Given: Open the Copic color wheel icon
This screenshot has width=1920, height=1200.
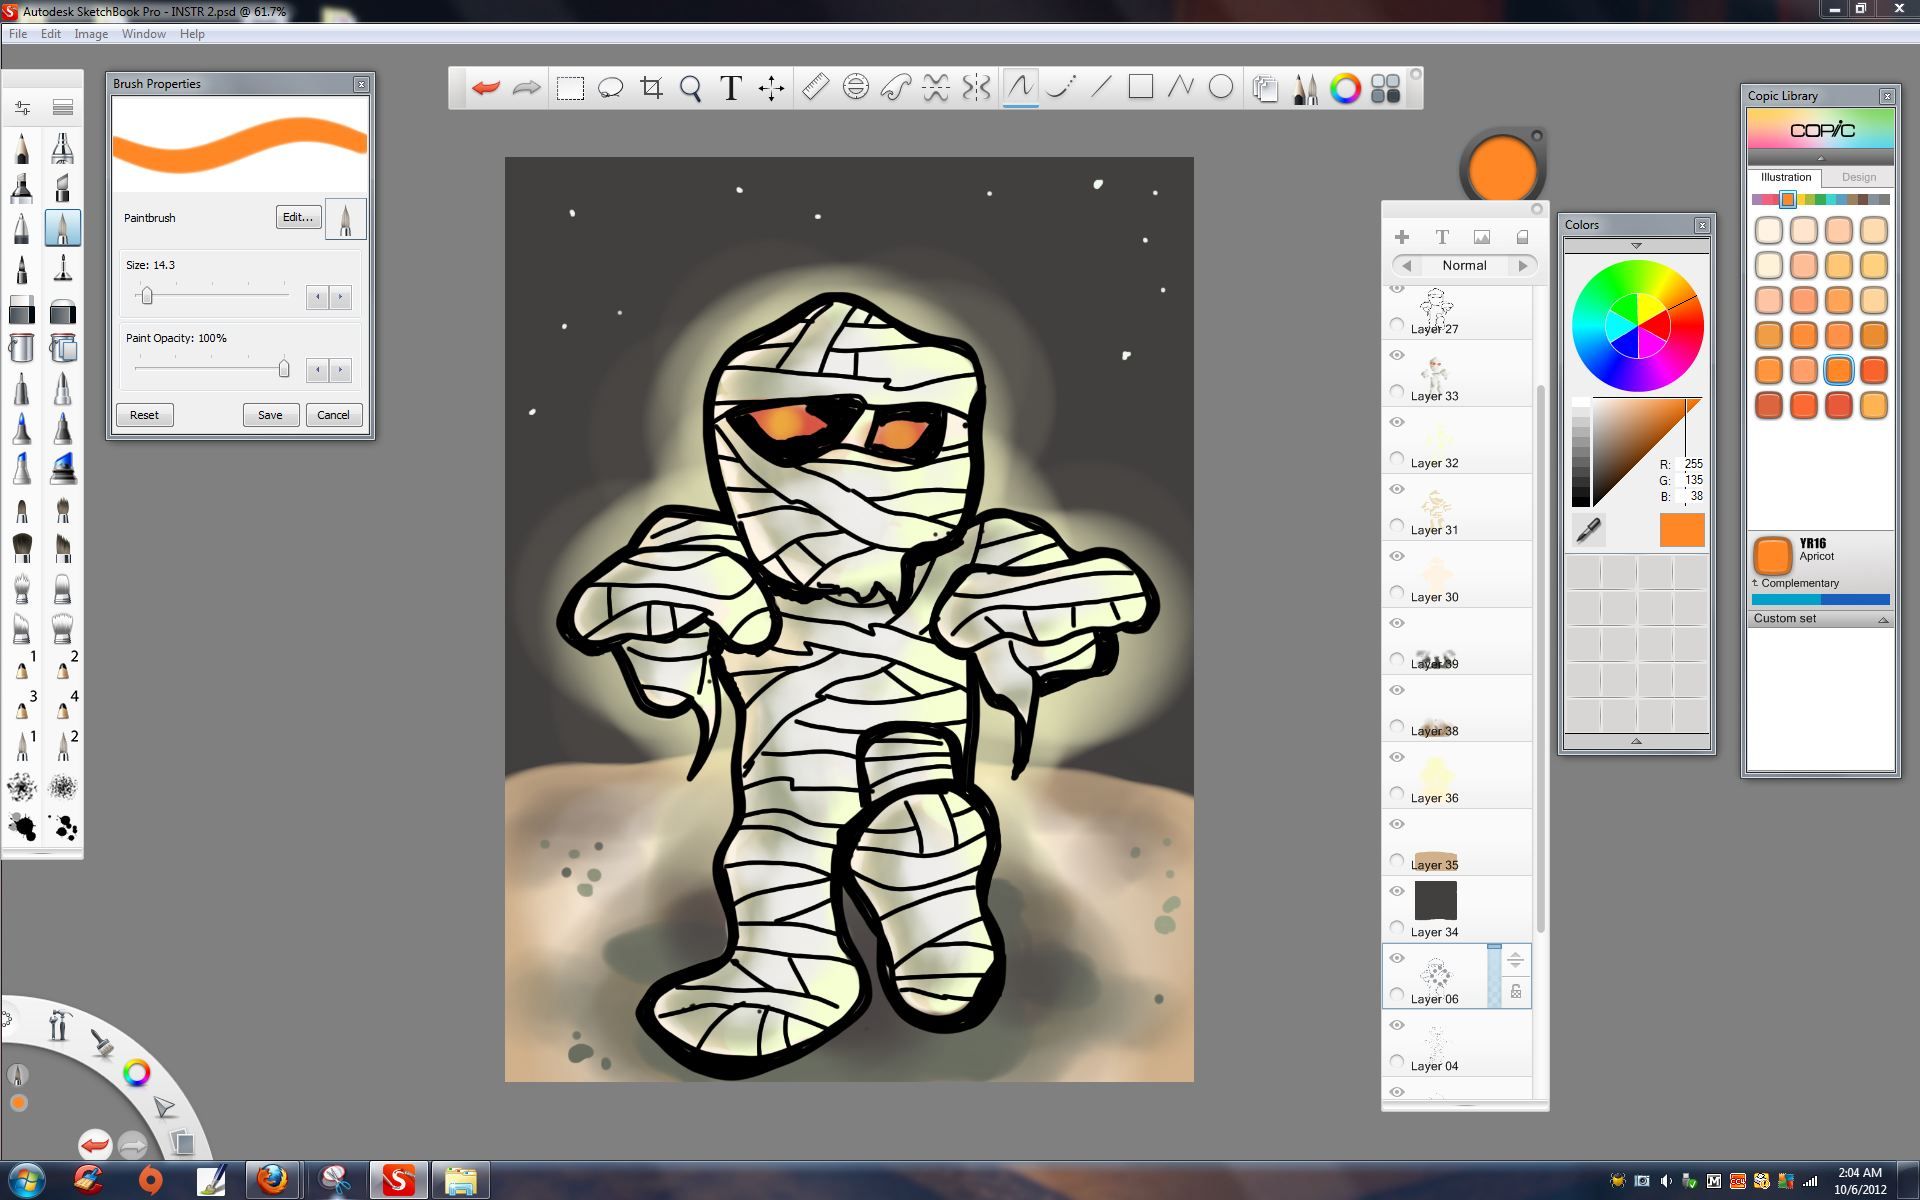Looking at the screenshot, I should pyautogui.click(x=1345, y=88).
